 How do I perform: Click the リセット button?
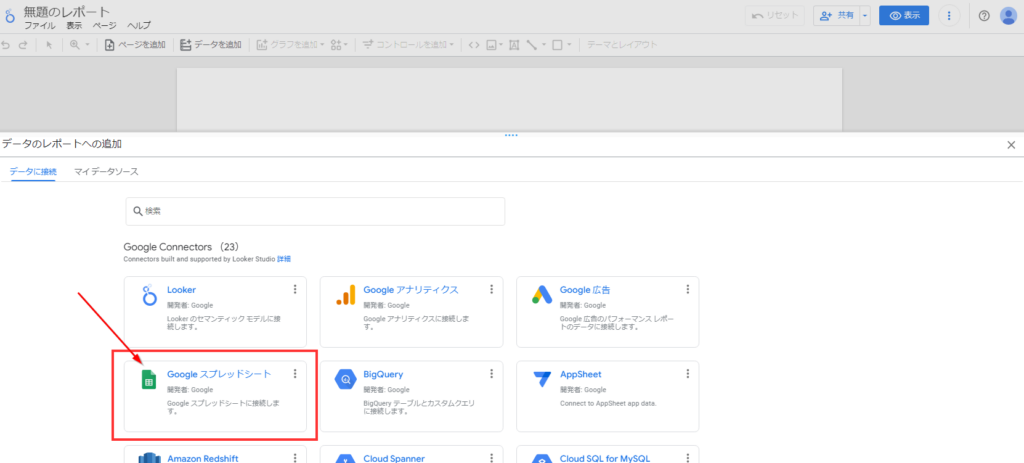pos(775,16)
